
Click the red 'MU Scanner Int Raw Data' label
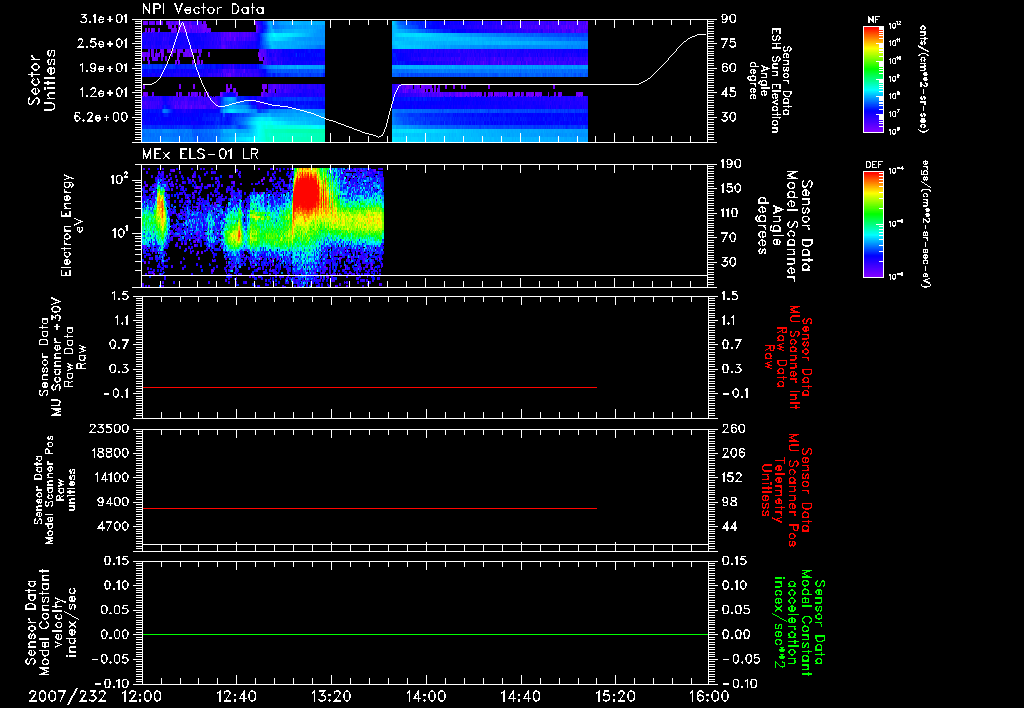(788, 357)
